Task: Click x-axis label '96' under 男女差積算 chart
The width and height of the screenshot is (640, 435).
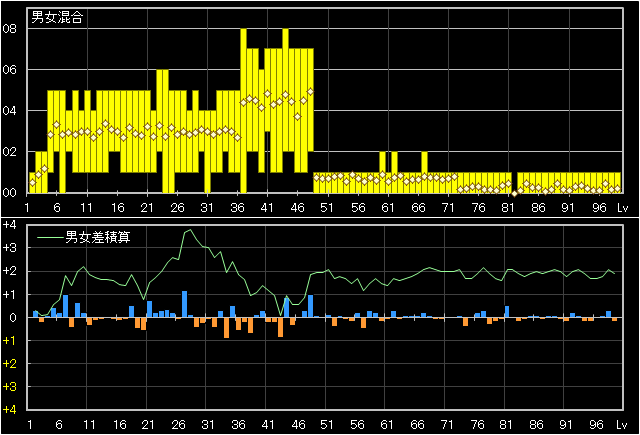Action: point(596,425)
